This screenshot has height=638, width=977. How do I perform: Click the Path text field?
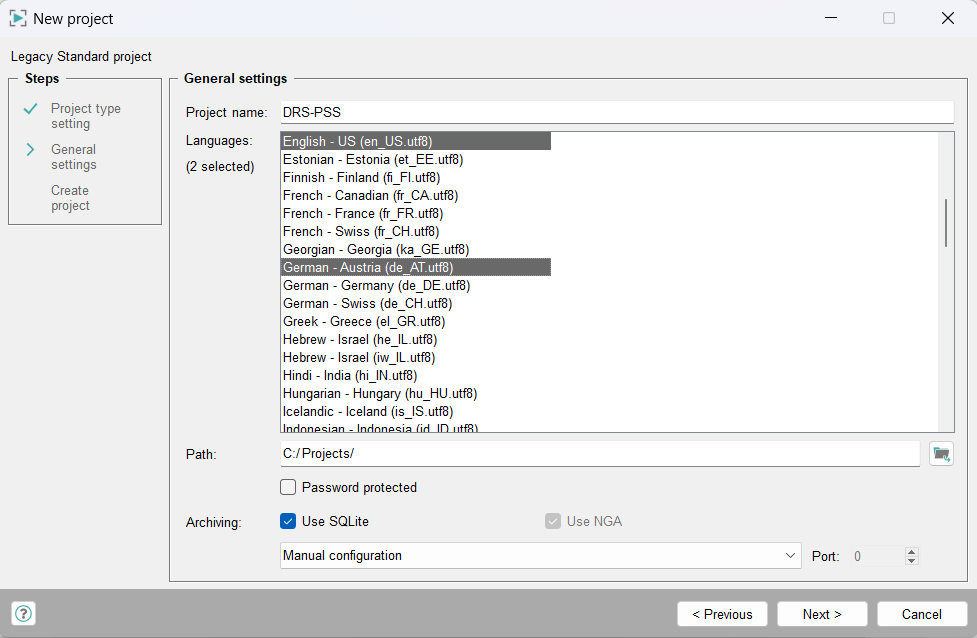[599, 454]
